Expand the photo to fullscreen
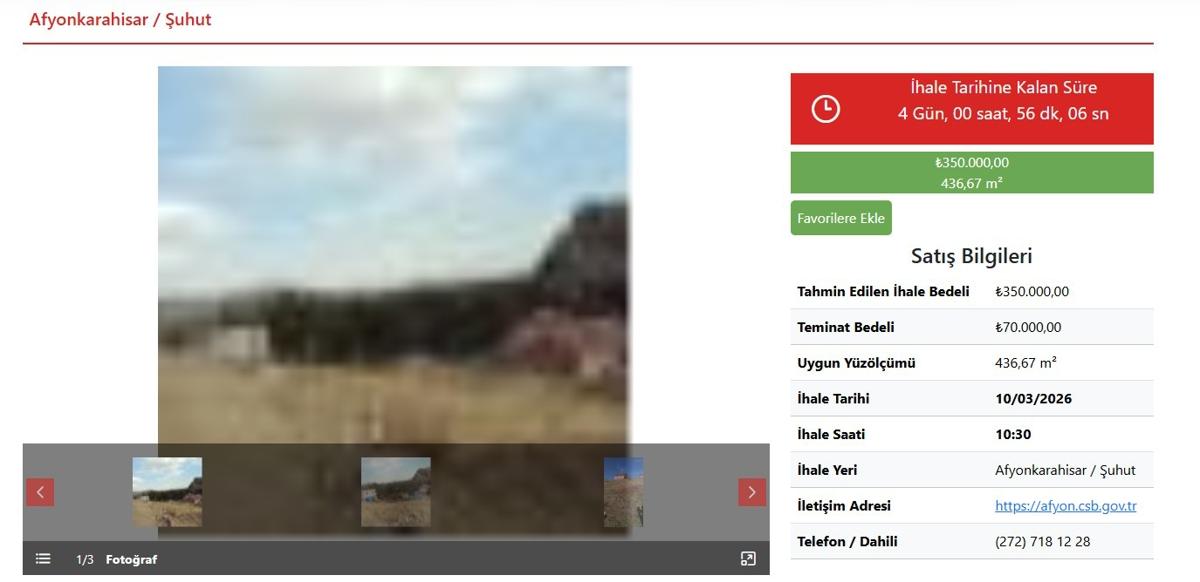Viewport: 1200px width, 582px height. pyautogui.click(x=748, y=559)
